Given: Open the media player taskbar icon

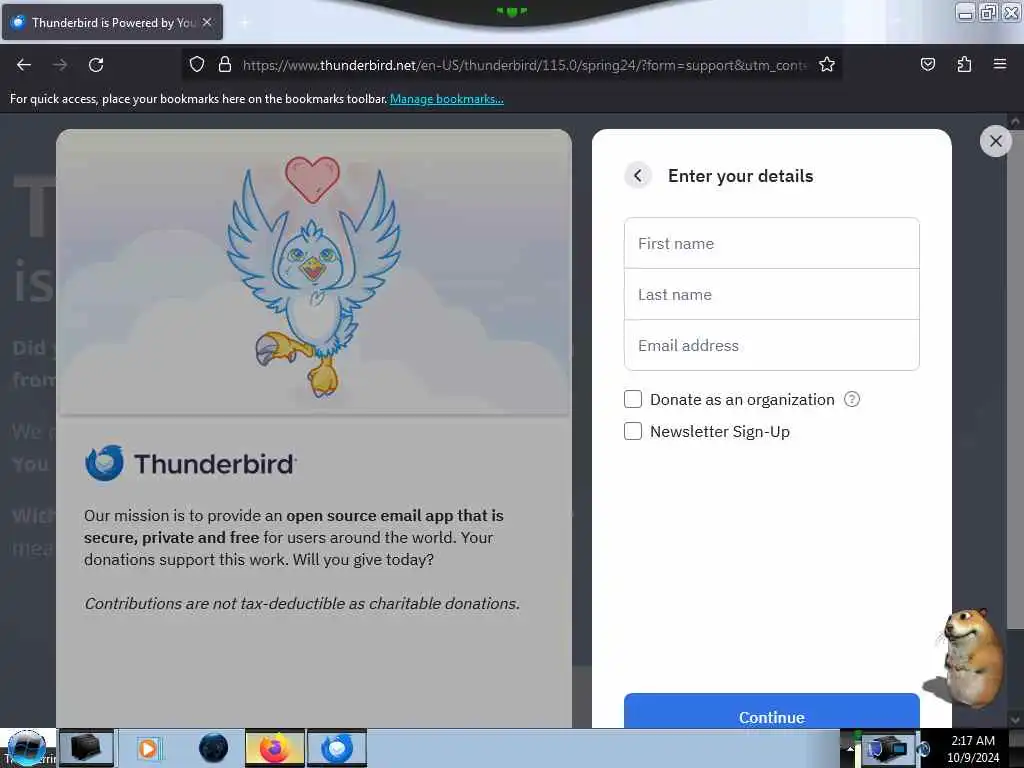Looking at the screenshot, I should point(148,748).
